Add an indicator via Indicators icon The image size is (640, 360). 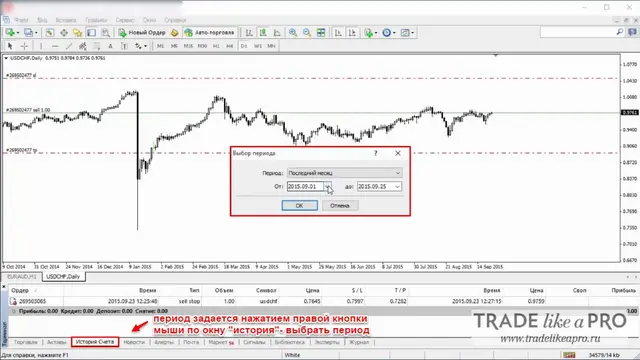[x=368, y=33]
